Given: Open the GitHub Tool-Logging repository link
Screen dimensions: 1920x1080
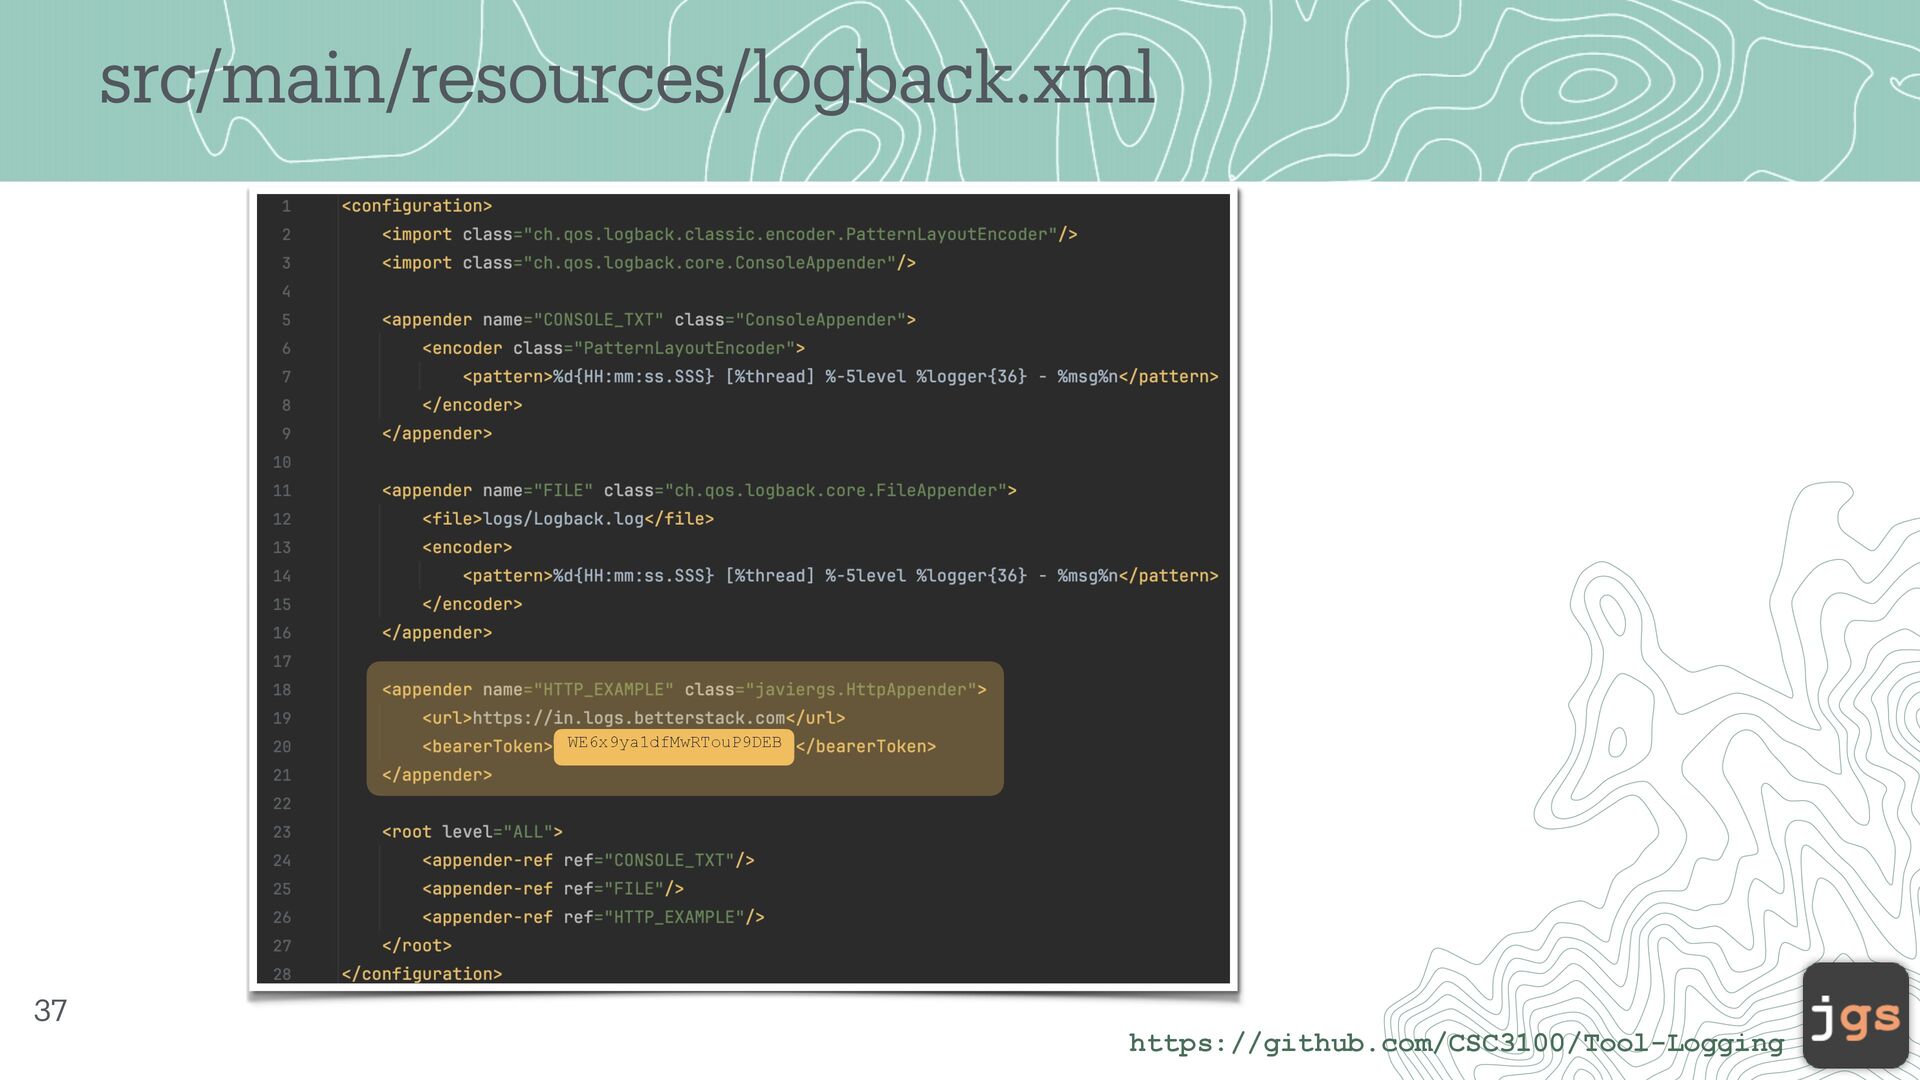Looking at the screenshot, I should (1456, 1043).
